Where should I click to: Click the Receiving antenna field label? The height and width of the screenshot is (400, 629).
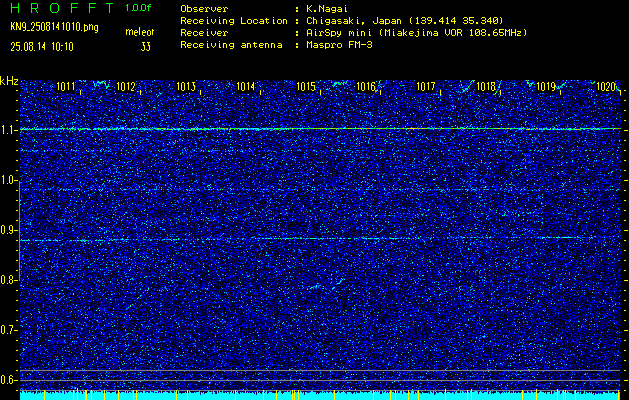(x=231, y=45)
